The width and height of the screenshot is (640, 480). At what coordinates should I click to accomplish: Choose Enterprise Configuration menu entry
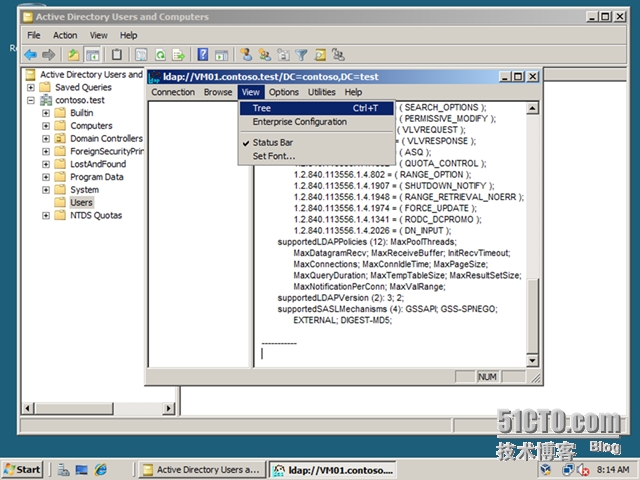tap(316, 122)
